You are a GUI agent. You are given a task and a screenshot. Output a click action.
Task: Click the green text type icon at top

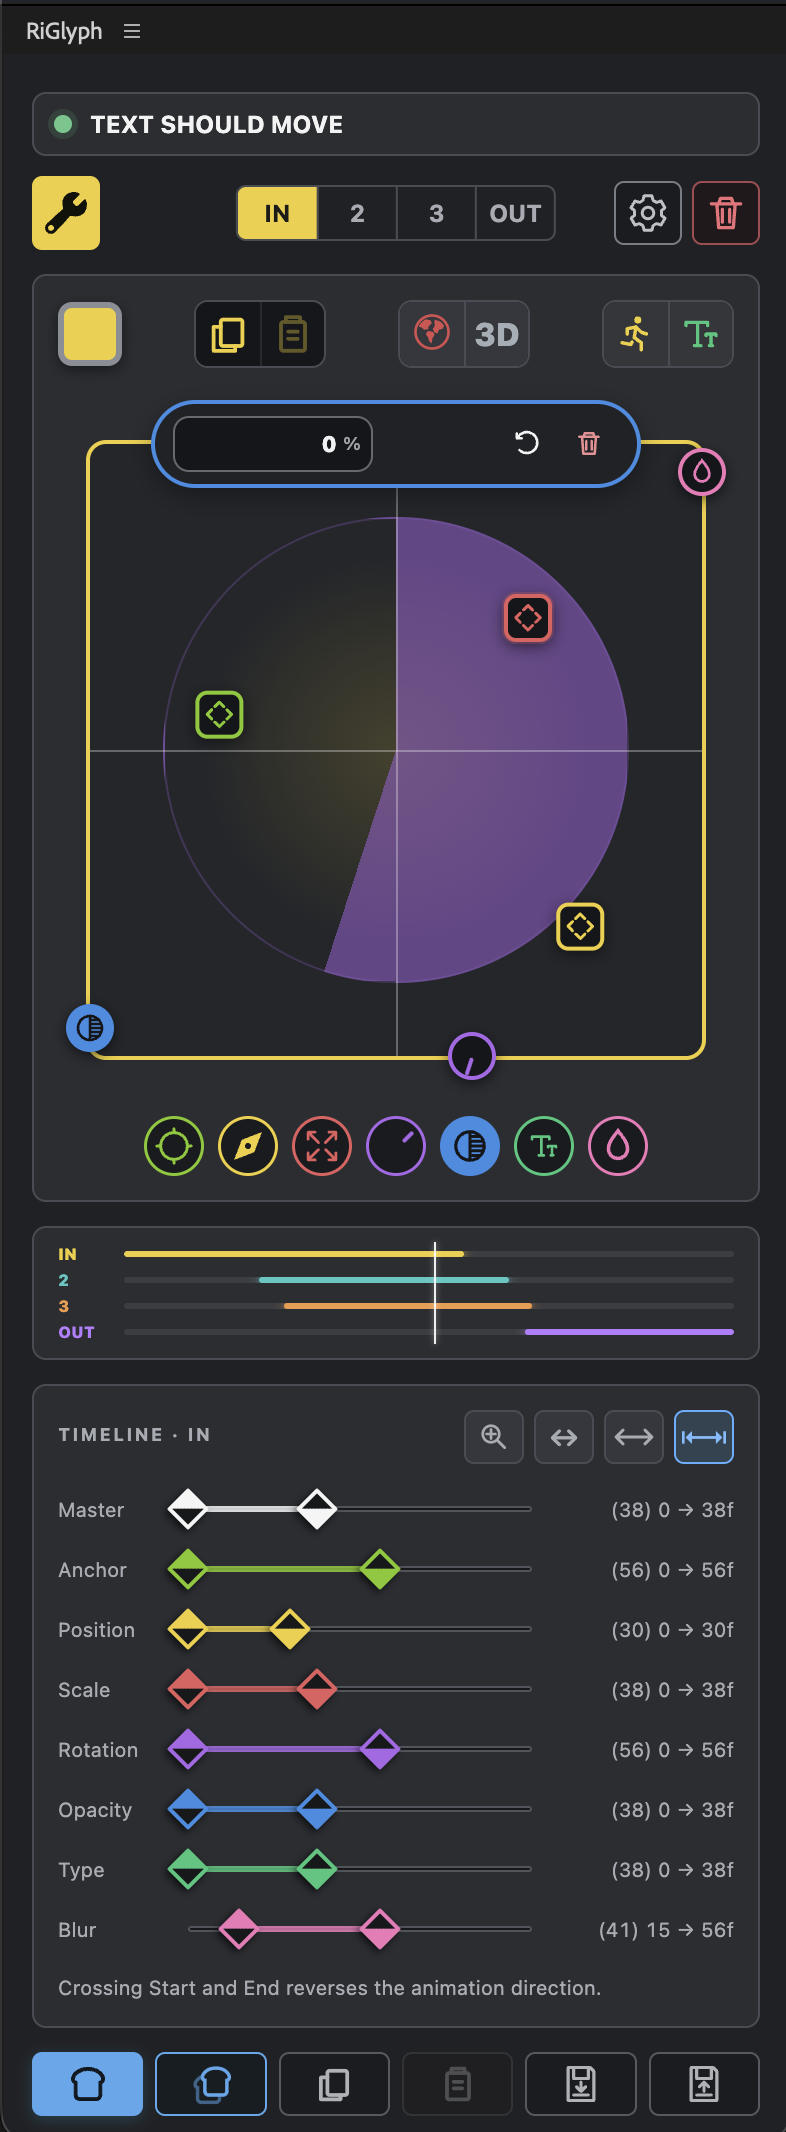click(701, 334)
